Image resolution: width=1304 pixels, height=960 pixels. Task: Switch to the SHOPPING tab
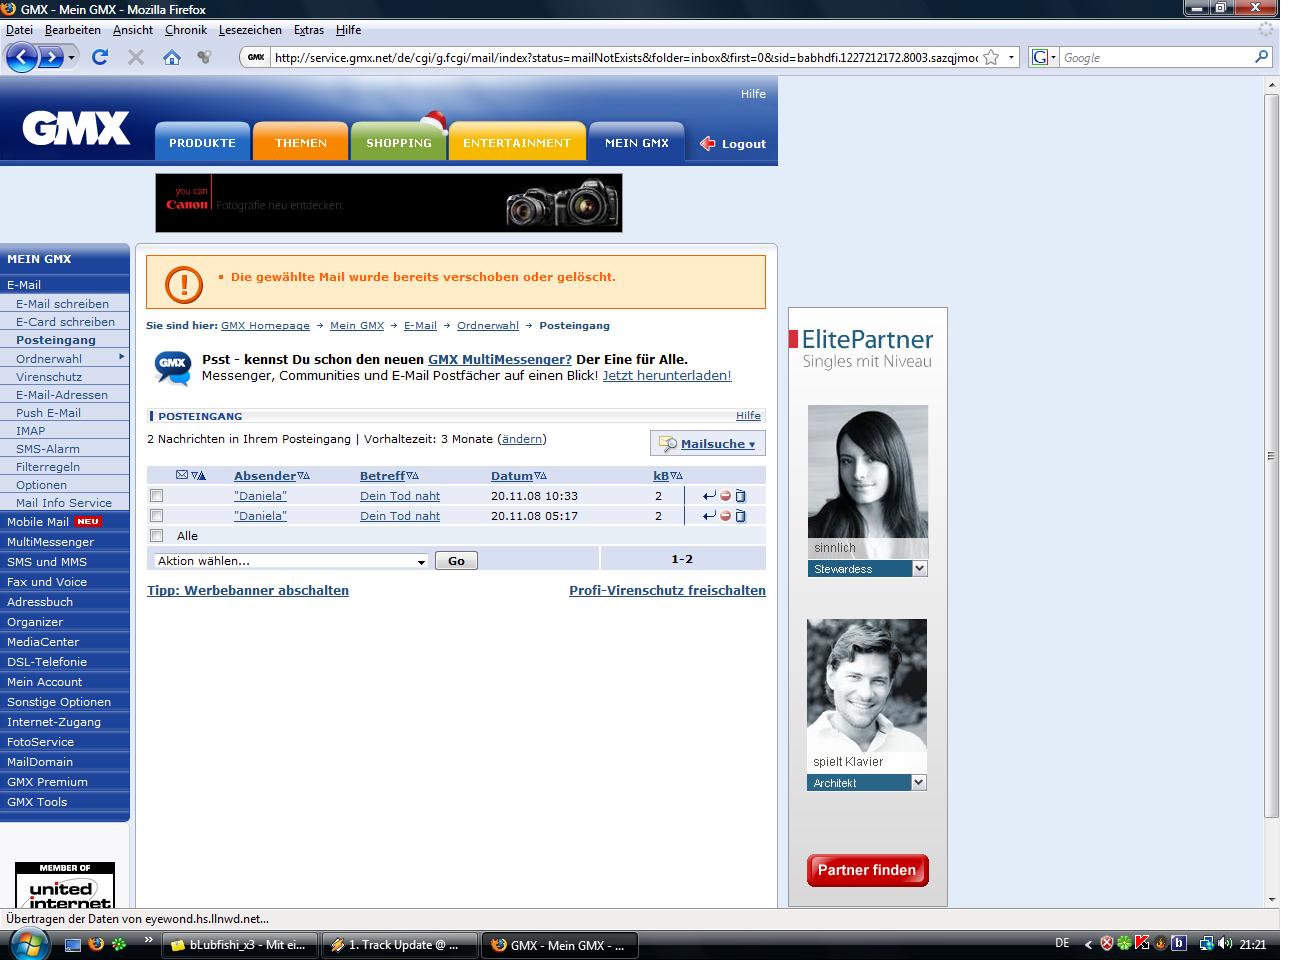point(398,143)
